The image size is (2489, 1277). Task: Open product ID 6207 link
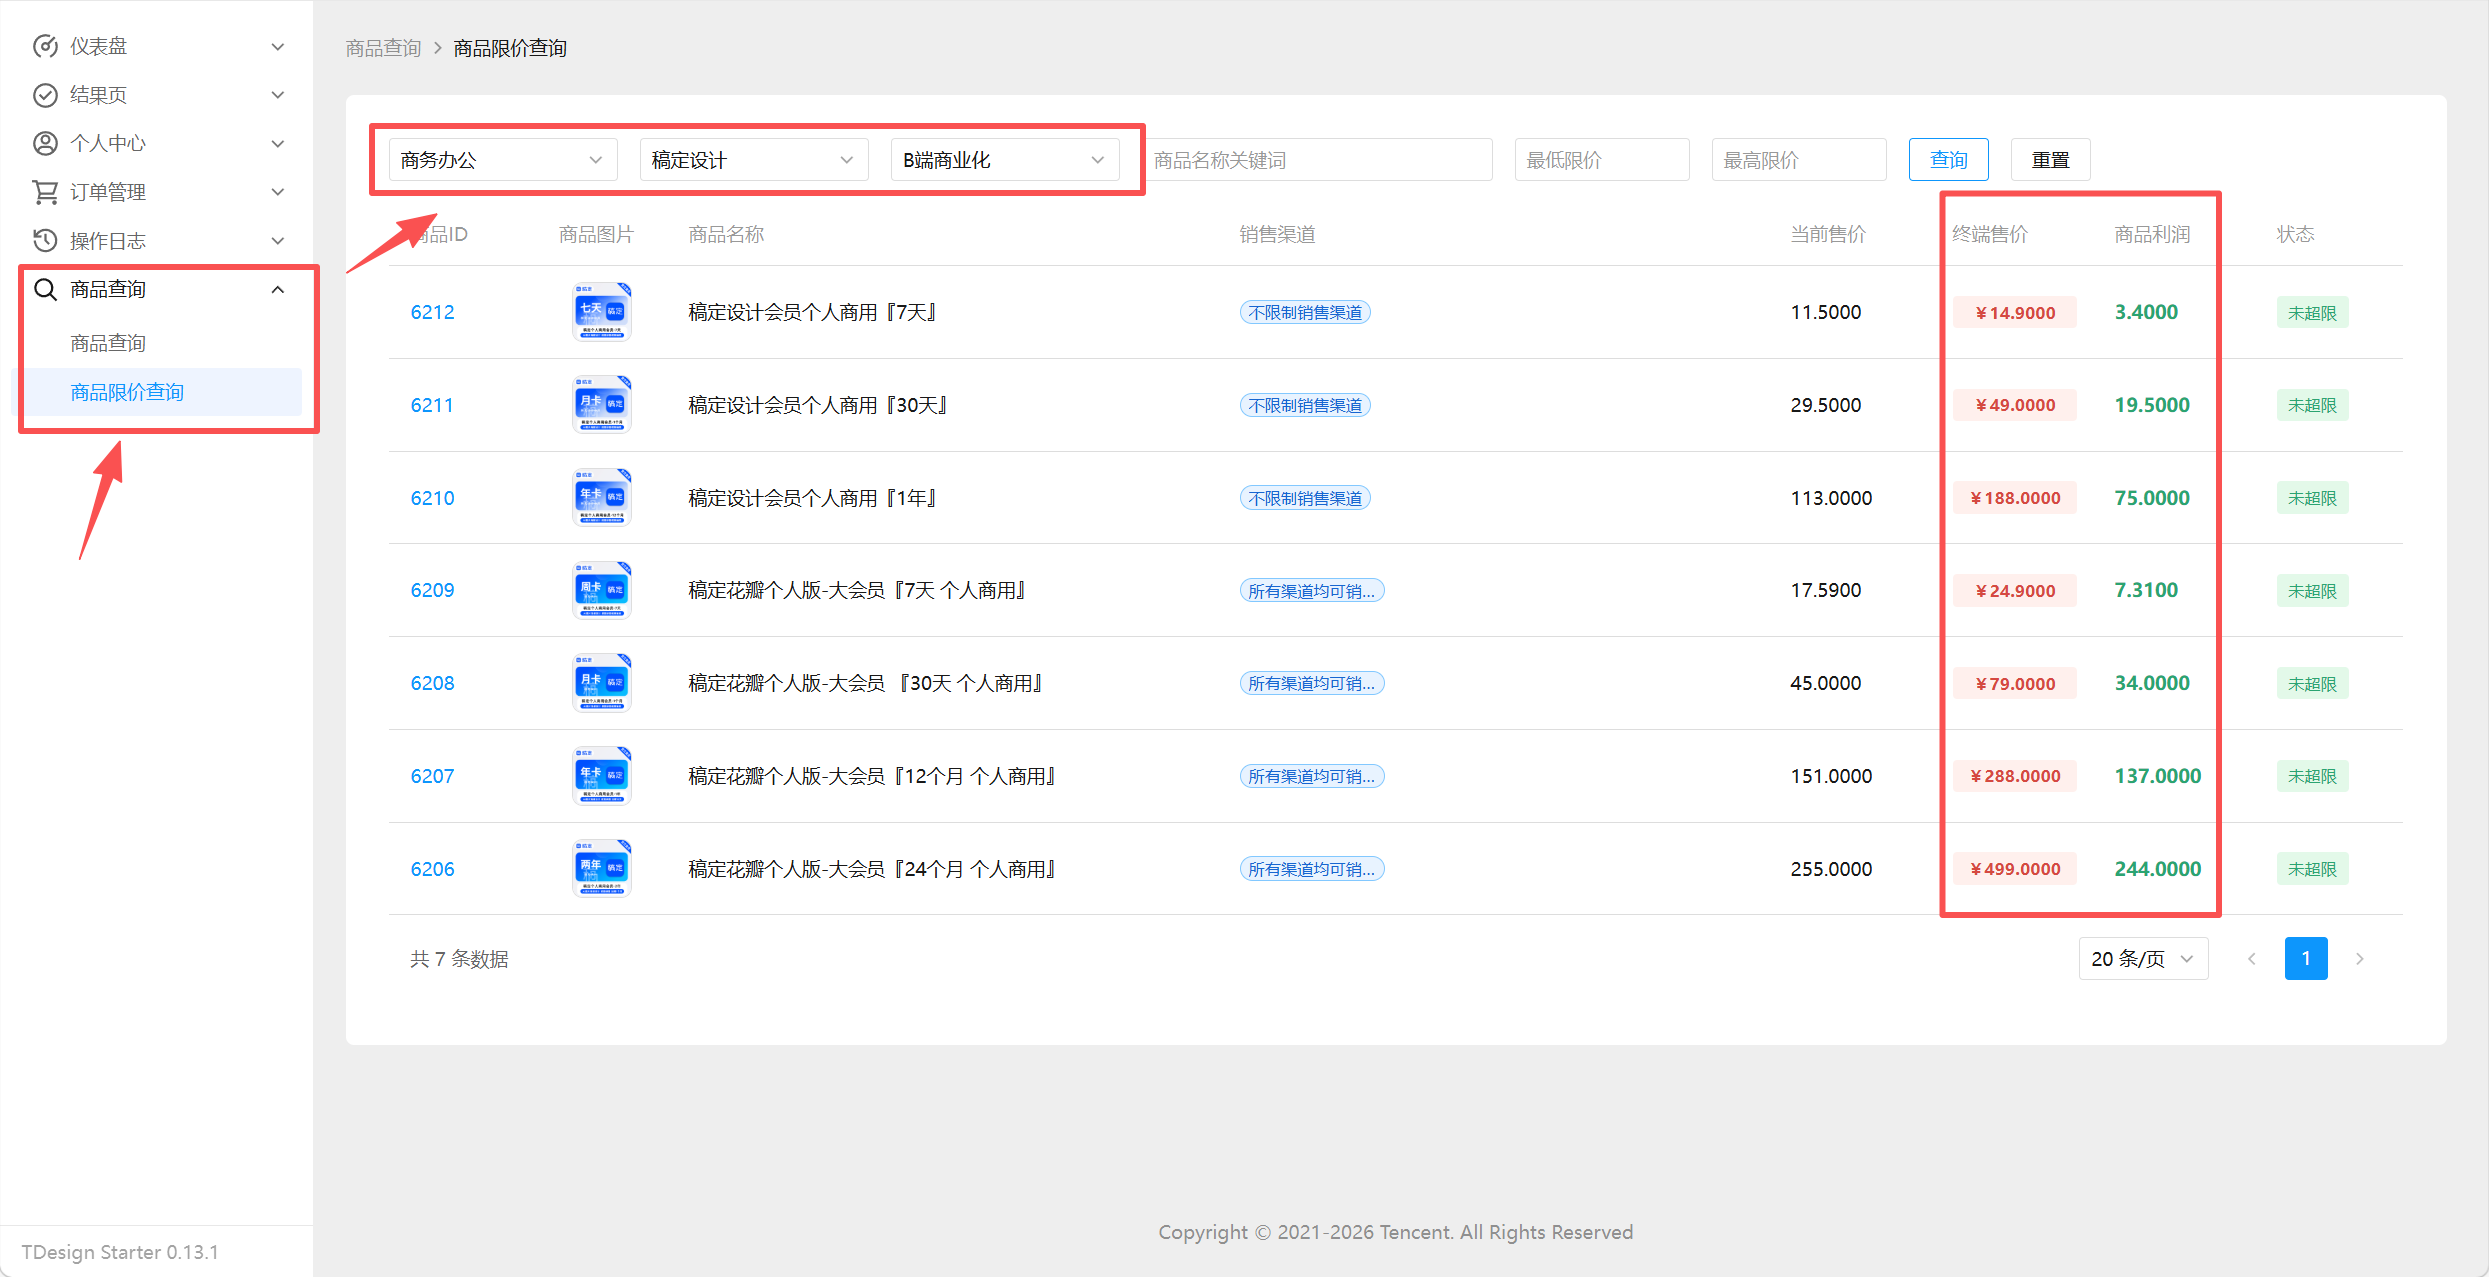coord(432,776)
